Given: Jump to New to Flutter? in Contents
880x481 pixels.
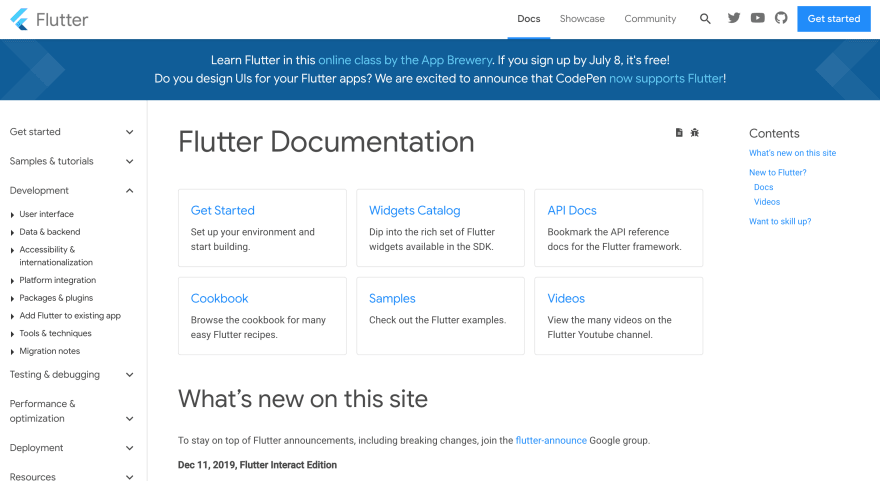Looking at the screenshot, I should [x=777, y=172].
